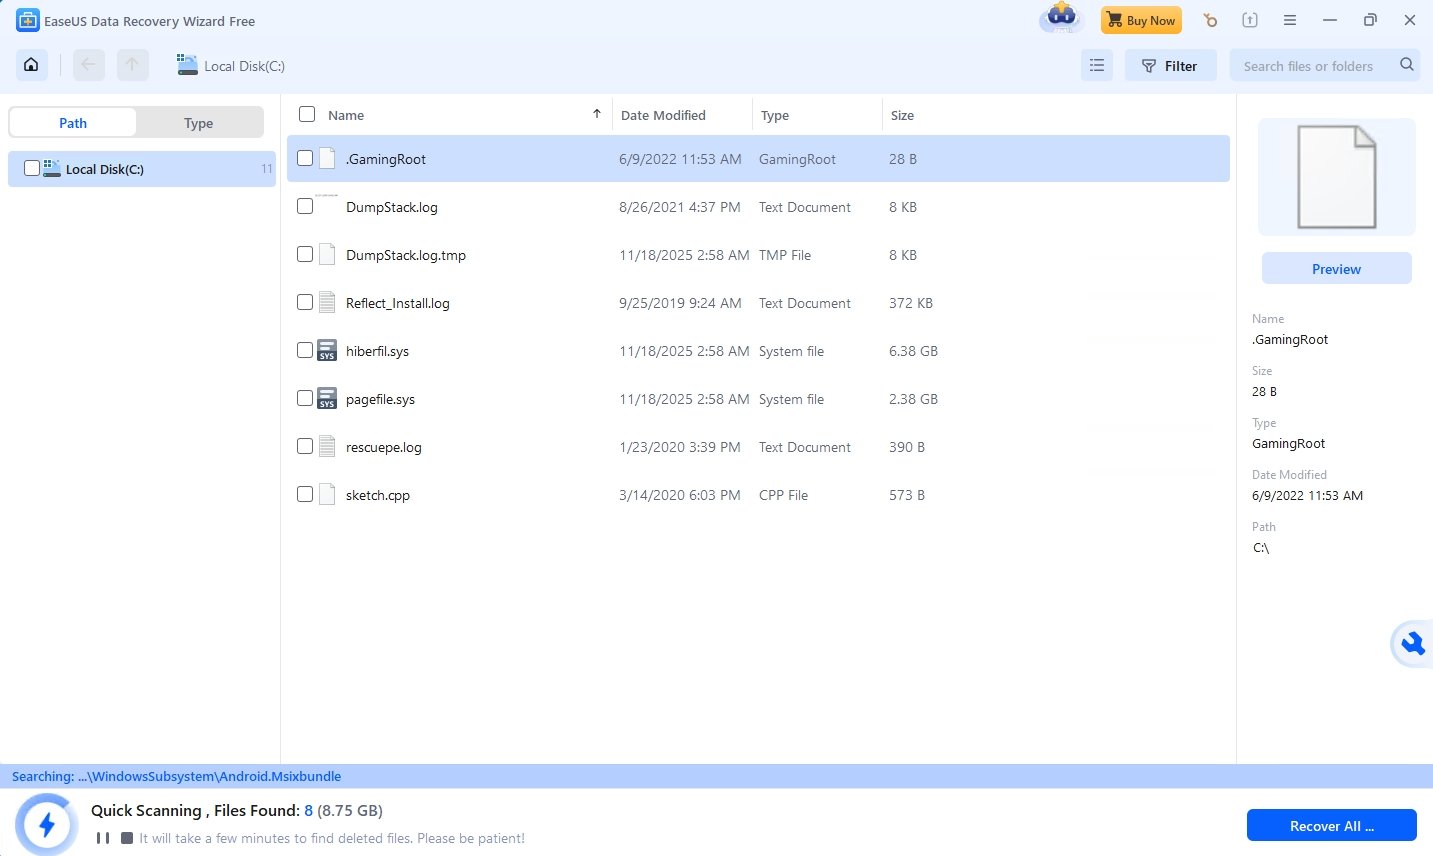Click the search magnifier icon

coord(1407,65)
